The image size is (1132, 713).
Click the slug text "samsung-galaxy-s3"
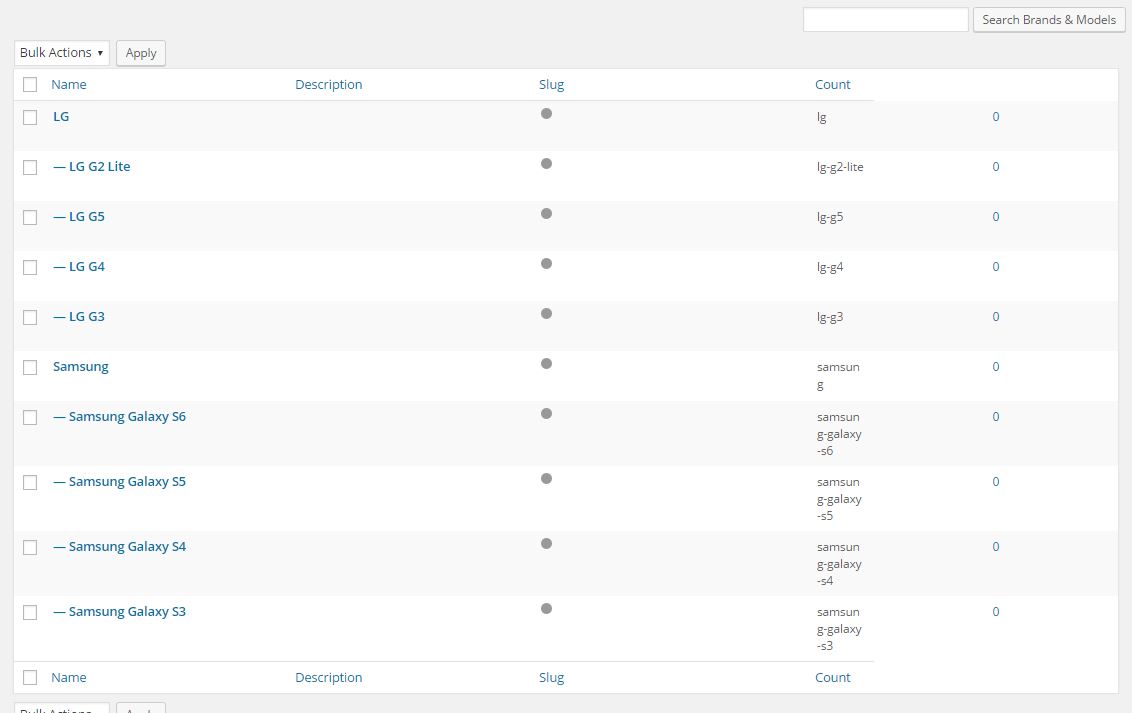(x=839, y=629)
